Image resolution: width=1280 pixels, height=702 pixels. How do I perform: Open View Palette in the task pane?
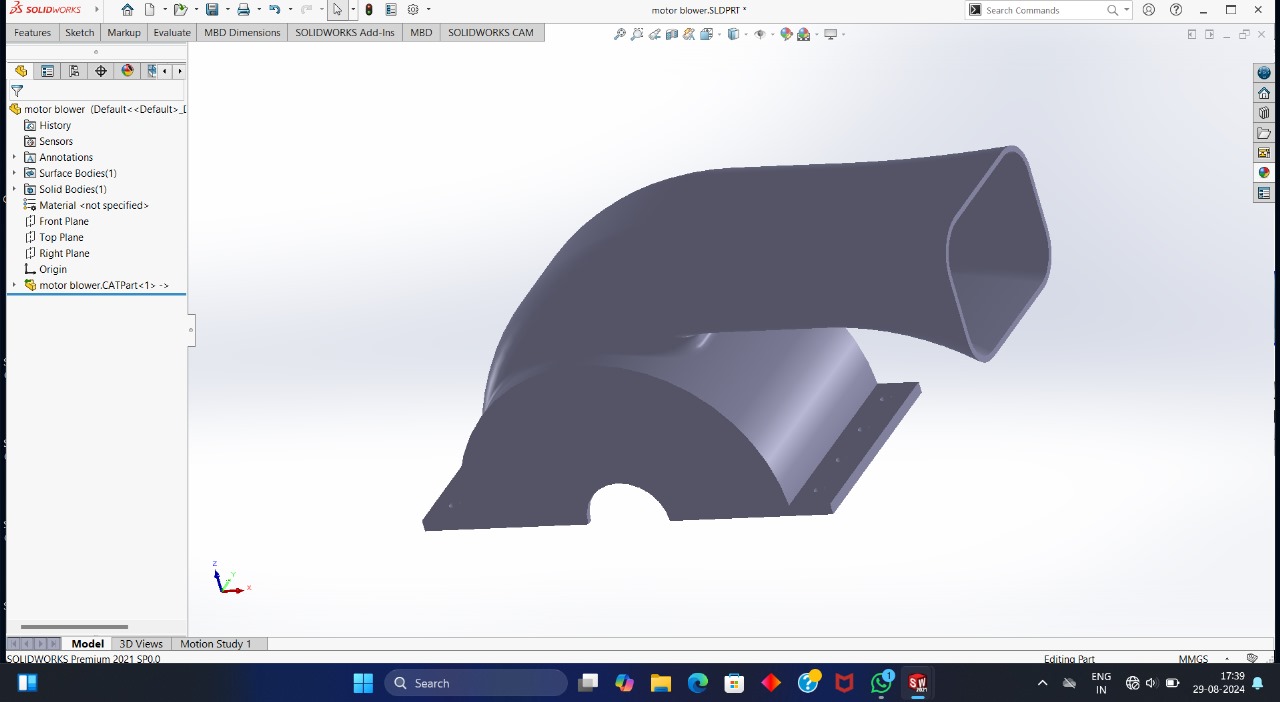1264,153
